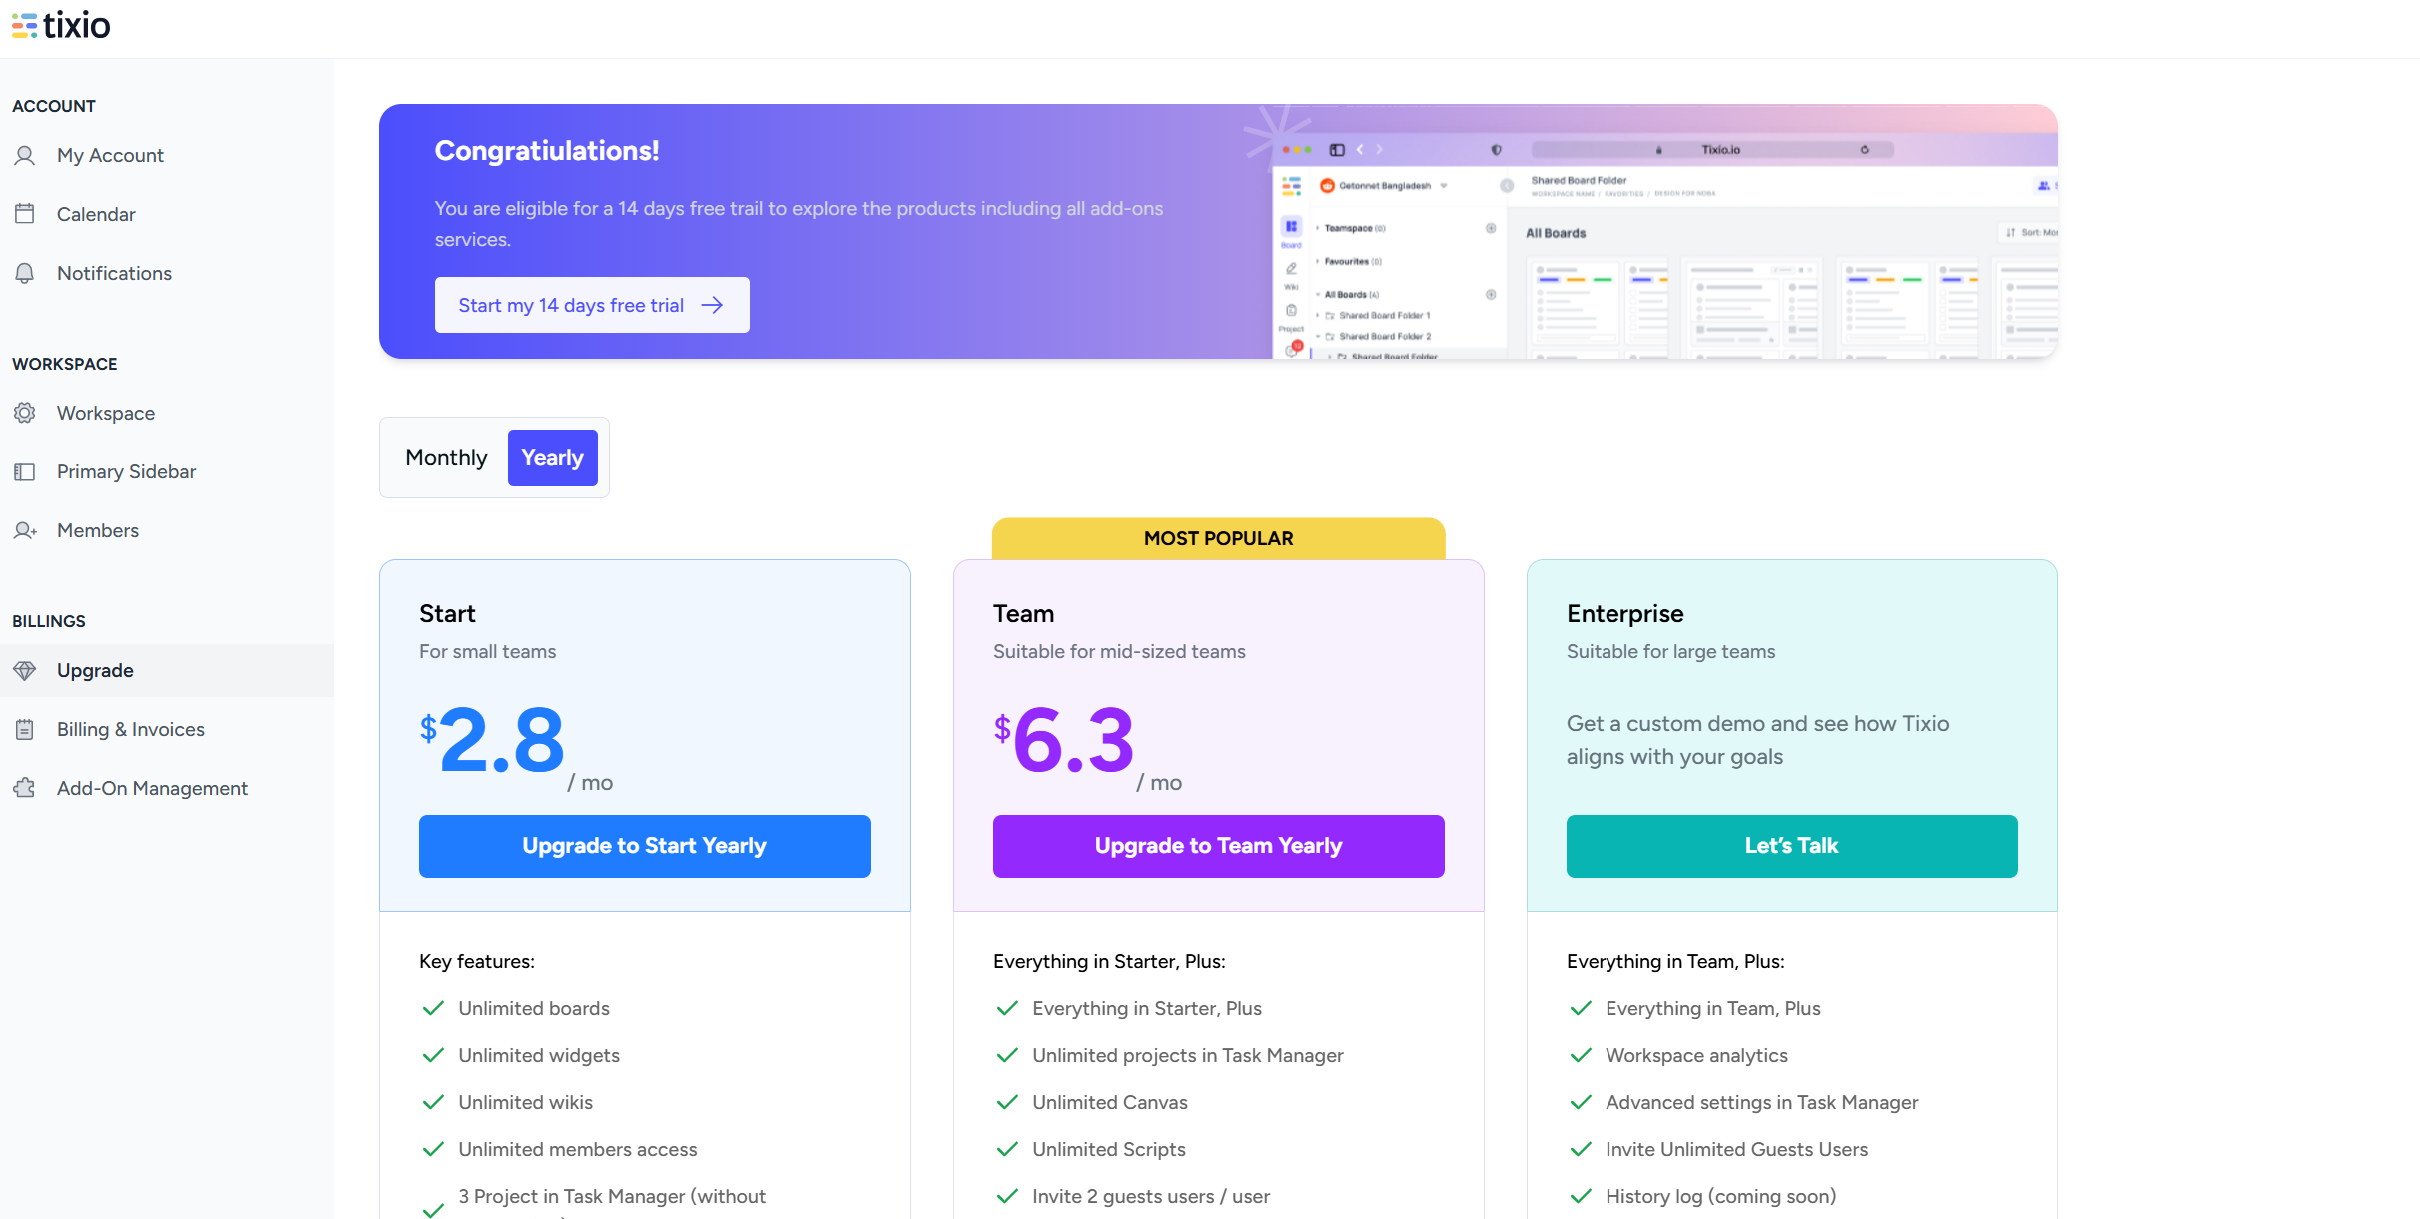This screenshot has height=1219, width=2420.
Task: Click the Add-On Management puzzle icon
Action: click(25, 788)
